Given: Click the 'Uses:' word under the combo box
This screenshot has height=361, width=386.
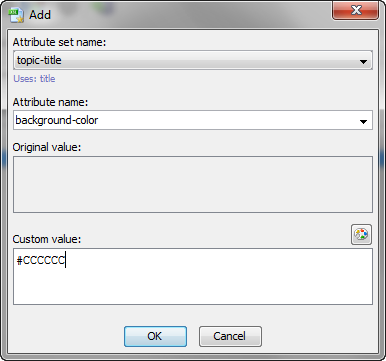Looking at the screenshot, I should (x=25, y=79).
